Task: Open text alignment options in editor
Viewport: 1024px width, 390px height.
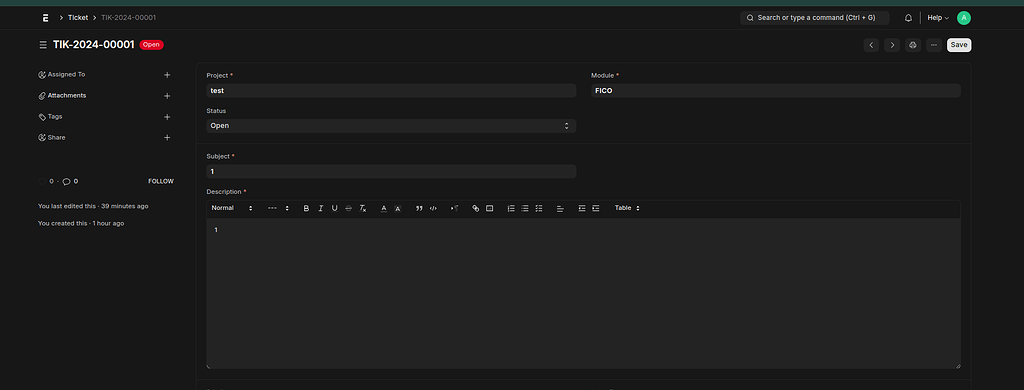Action: click(560, 208)
